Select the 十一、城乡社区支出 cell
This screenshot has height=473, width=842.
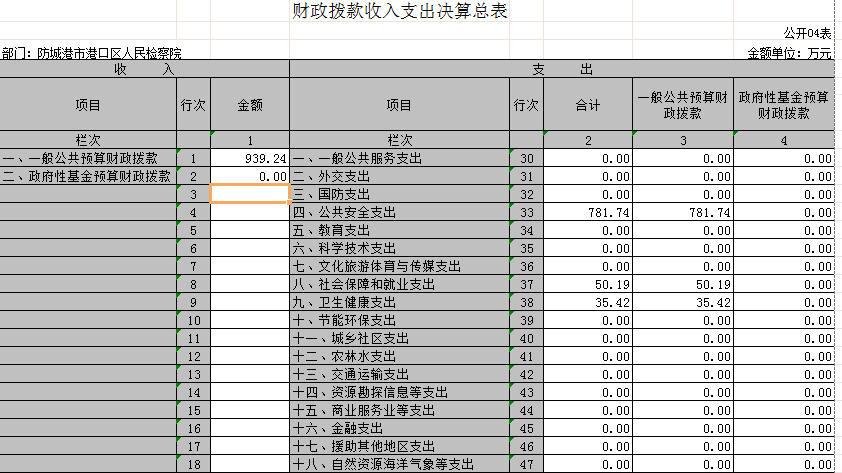(x=400, y=338)
